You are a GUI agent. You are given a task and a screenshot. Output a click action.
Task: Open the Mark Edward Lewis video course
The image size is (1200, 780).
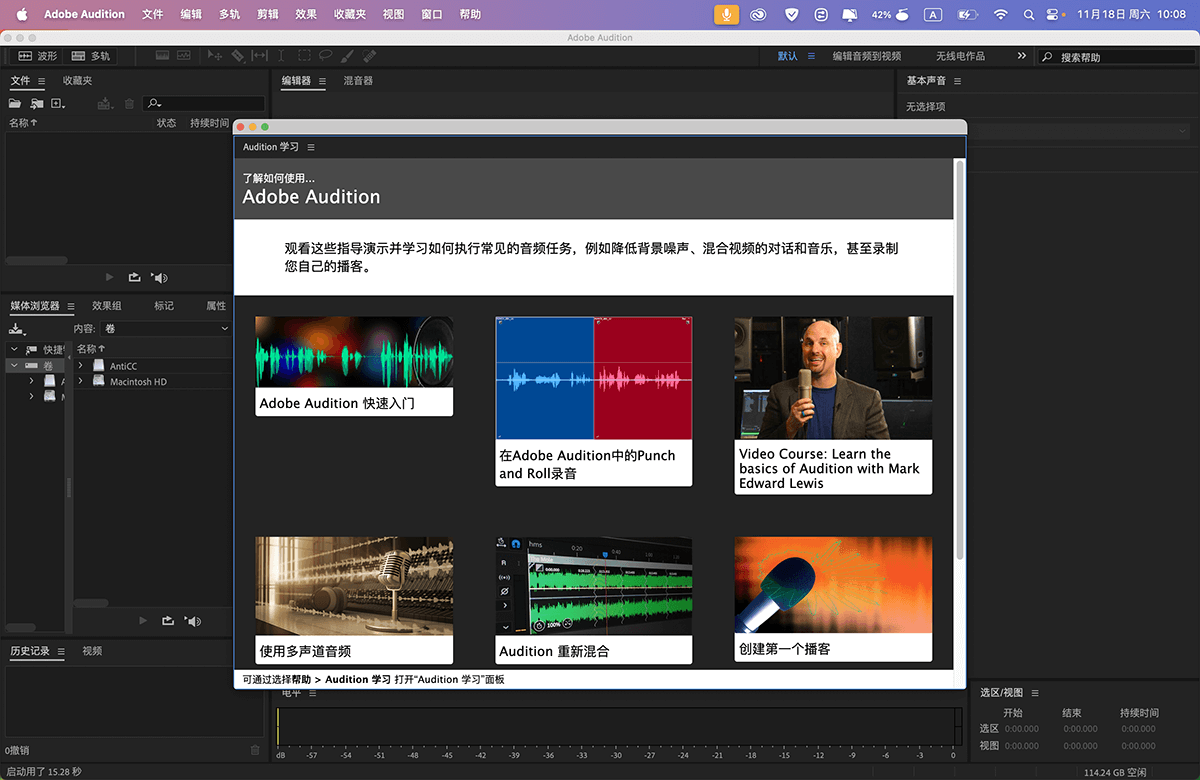click(x=833, y=405)
